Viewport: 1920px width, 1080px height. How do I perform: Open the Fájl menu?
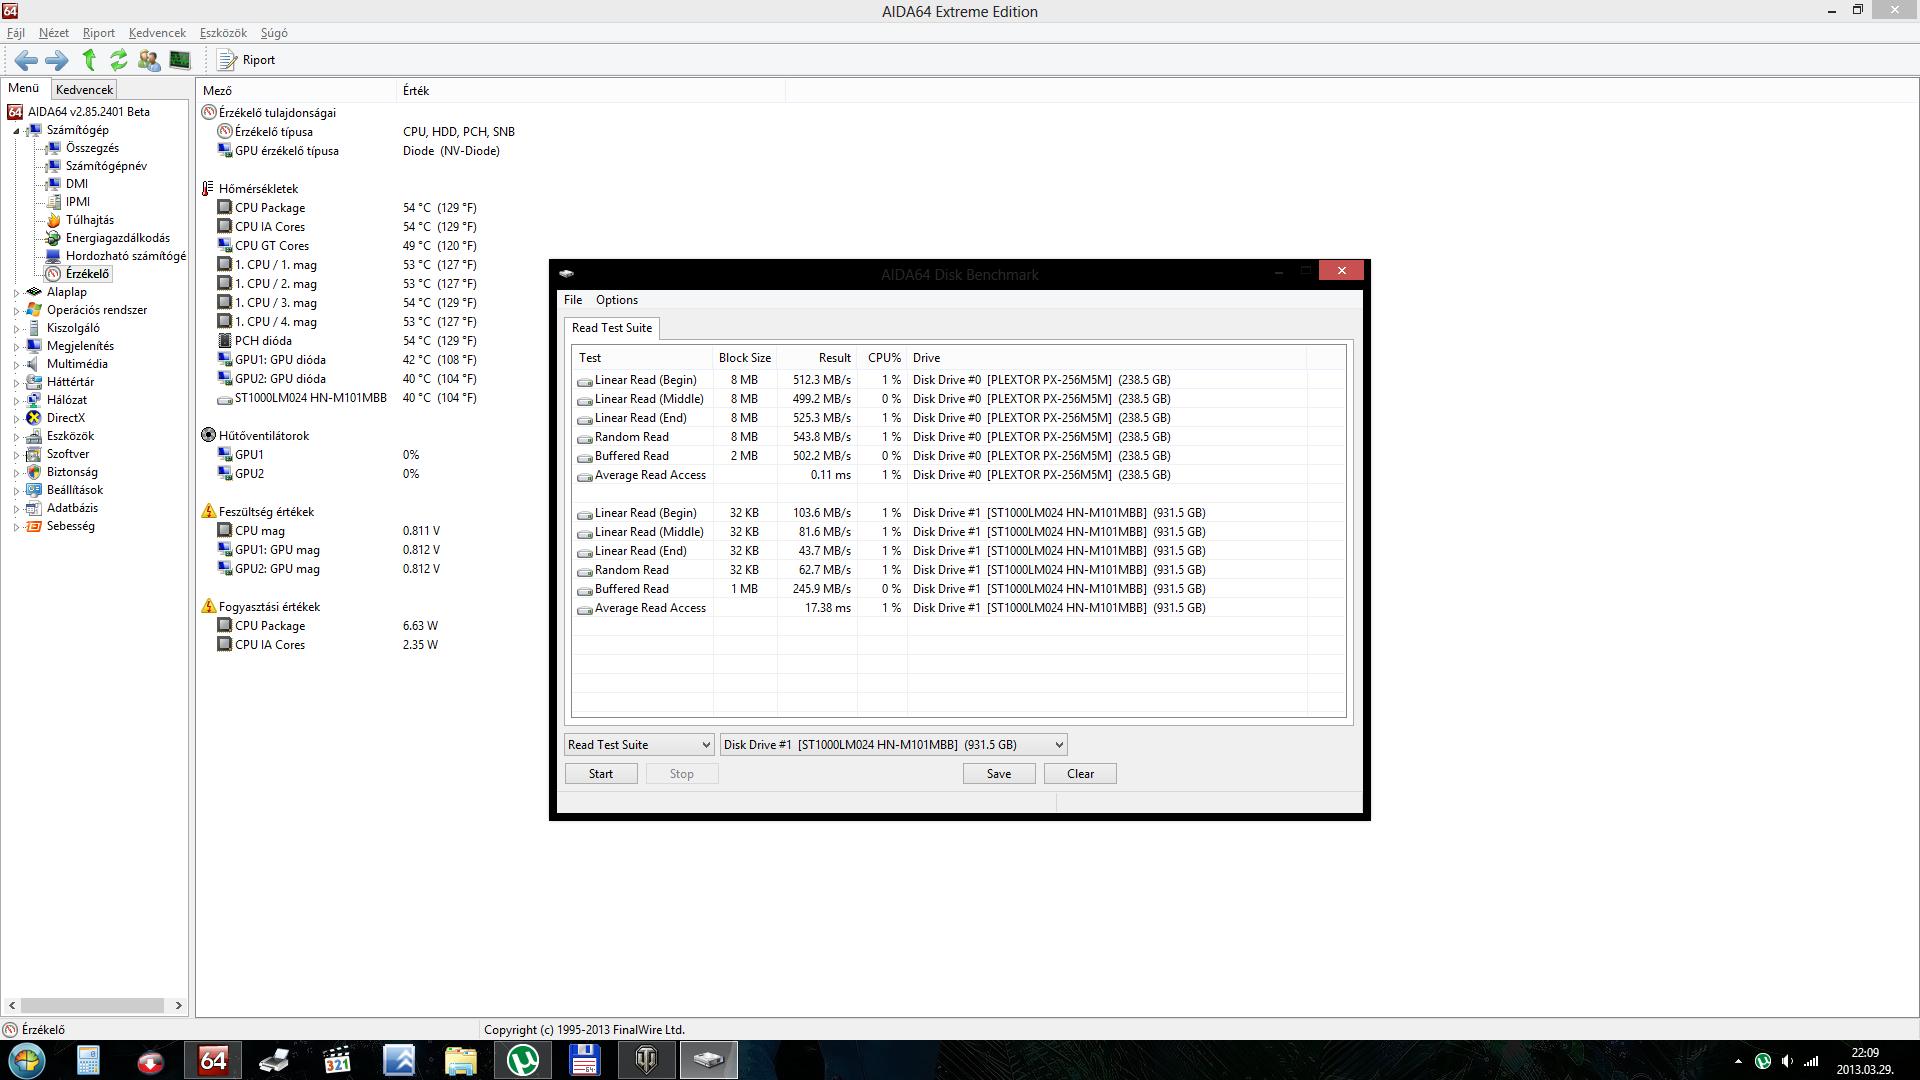[16, 33]
